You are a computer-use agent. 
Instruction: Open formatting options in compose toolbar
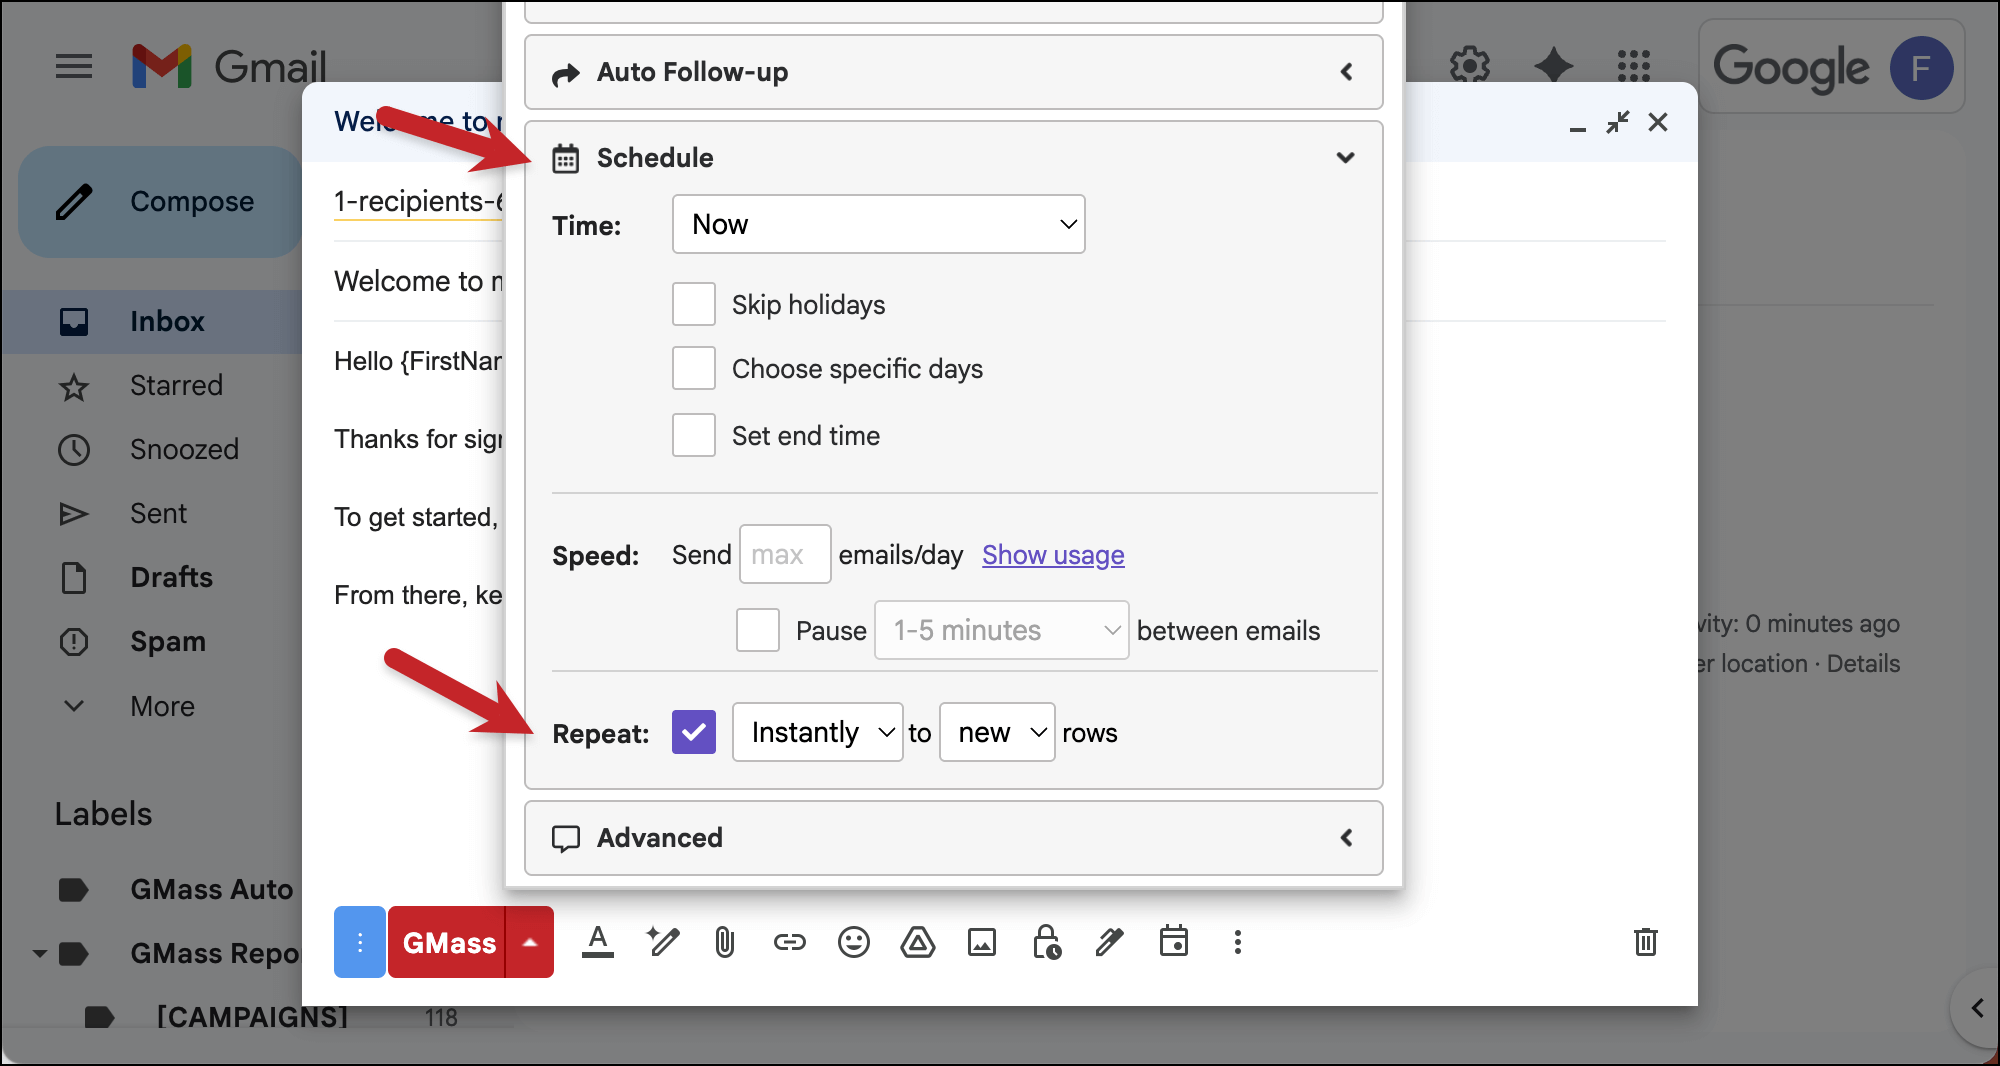(598, 941)
